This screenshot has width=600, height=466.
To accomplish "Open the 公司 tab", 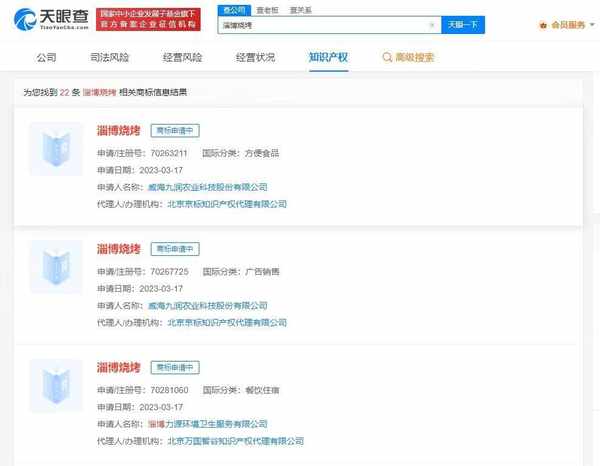I will click(46, 57).
